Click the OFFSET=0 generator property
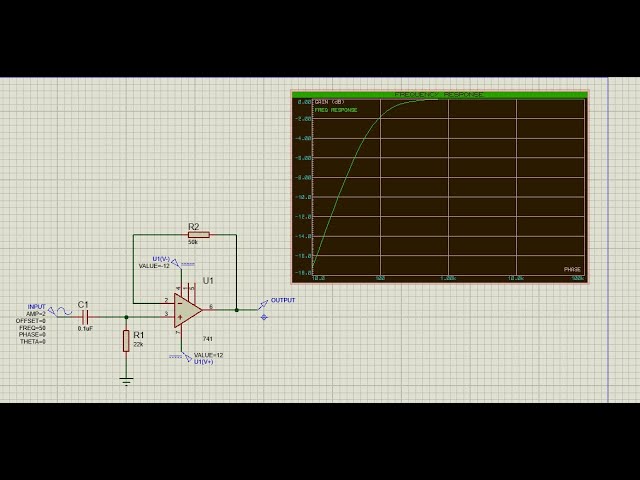The width and height of the screenshot is (640, 480). 31,321
